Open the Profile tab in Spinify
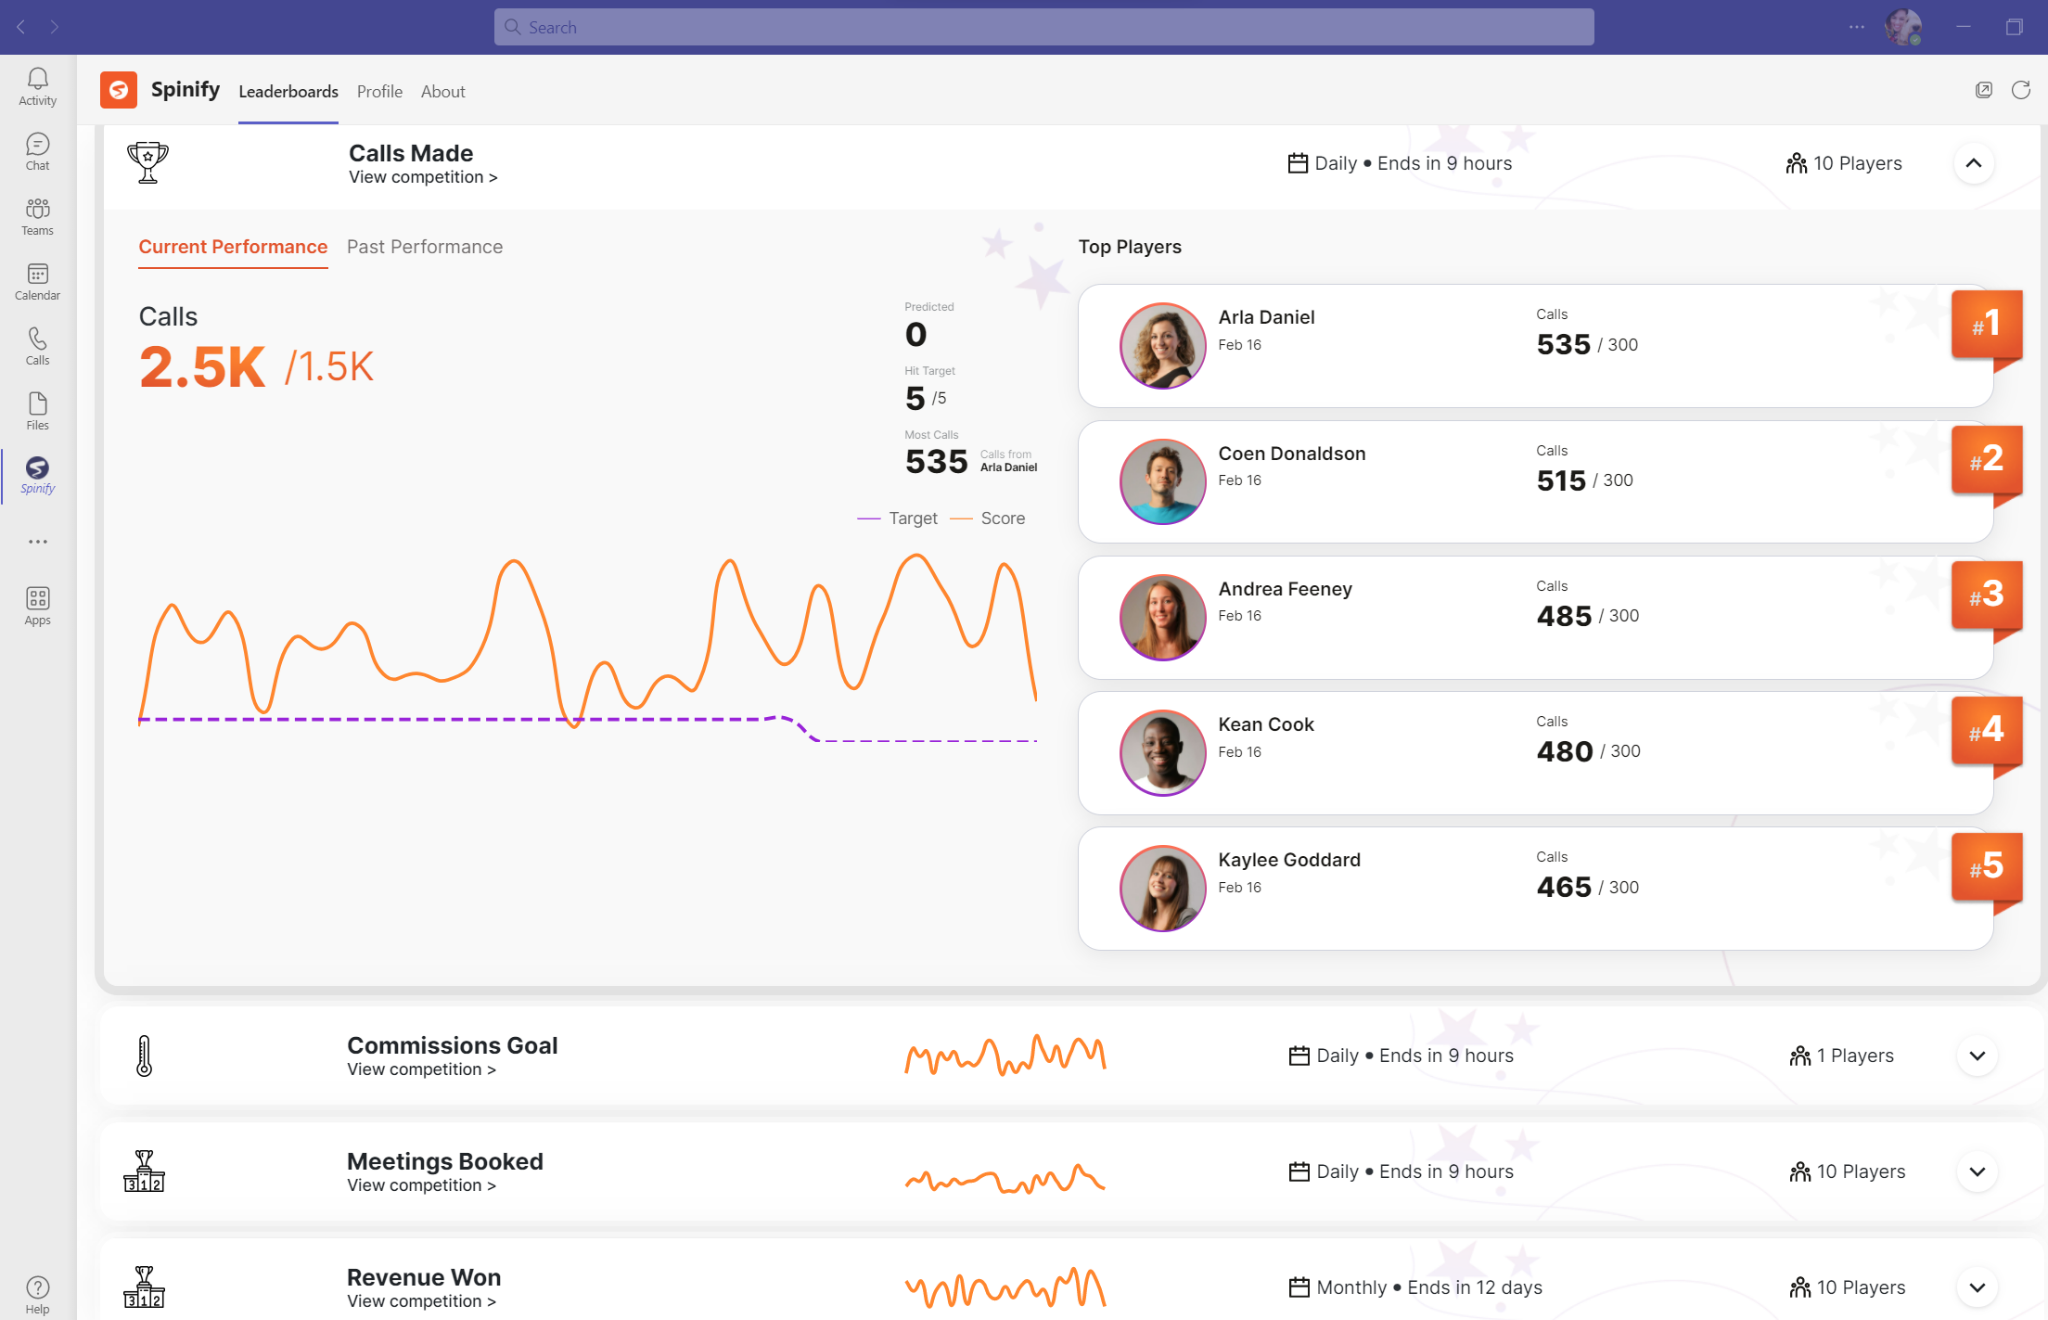Screen dimensions: 2048x1320 (x=379, y=91)
